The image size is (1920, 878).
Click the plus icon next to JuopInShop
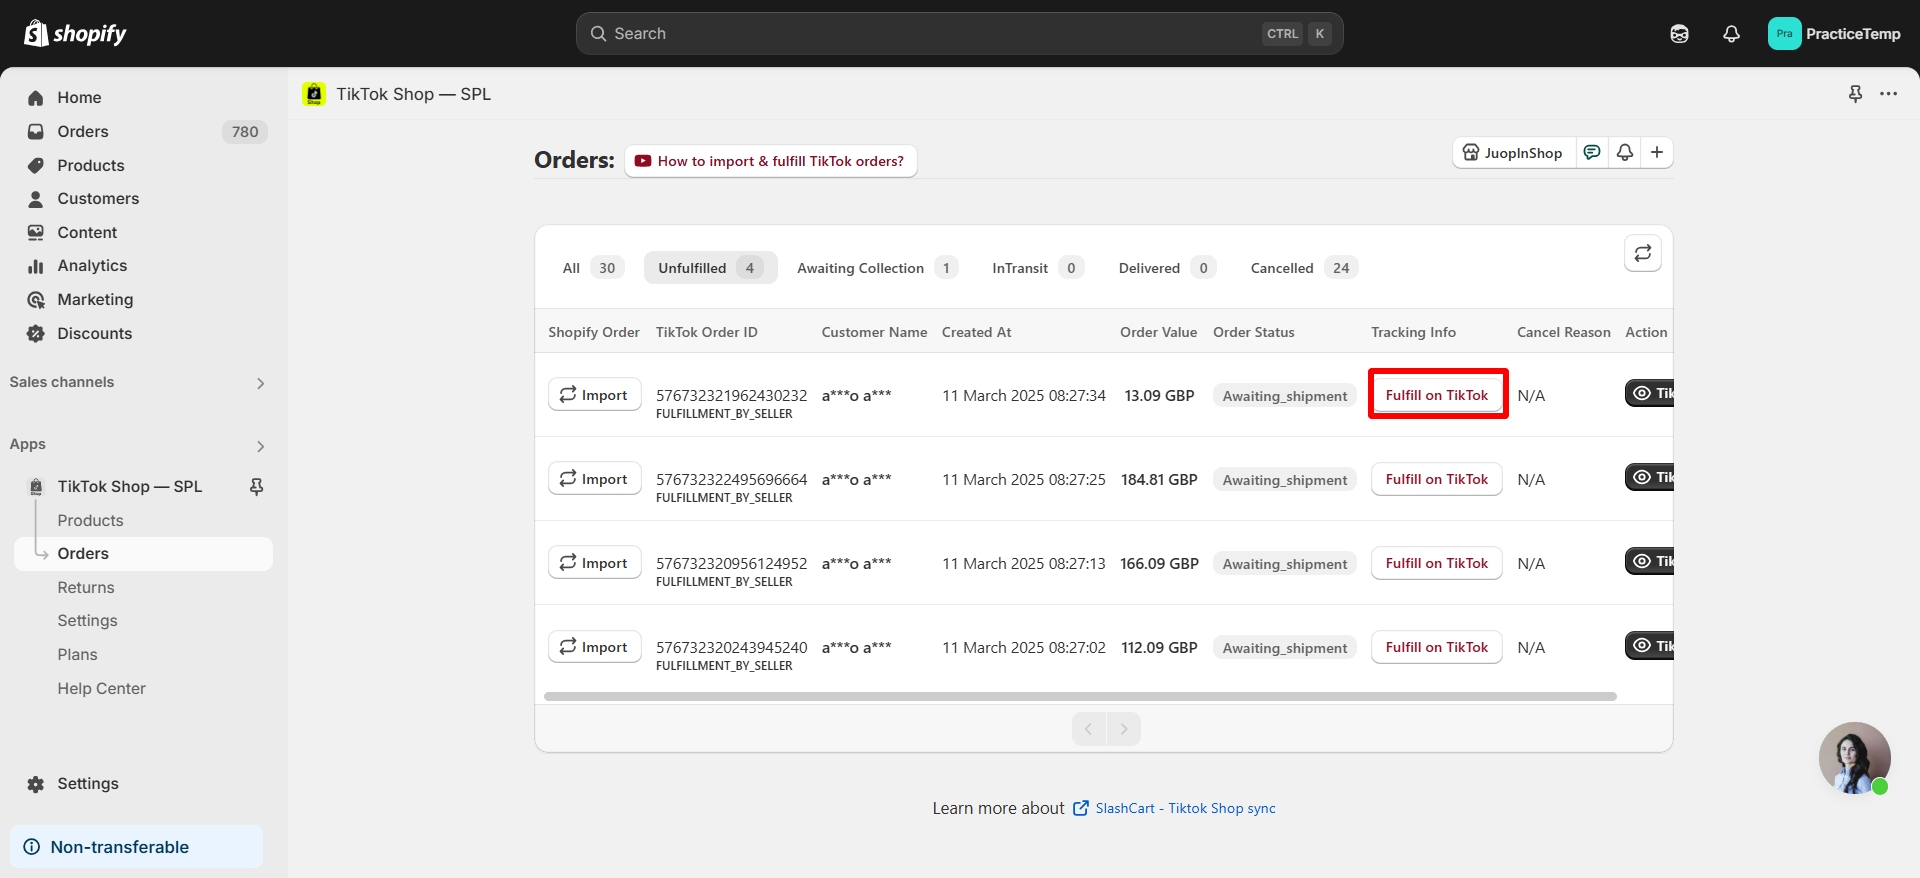(1657, 152)
